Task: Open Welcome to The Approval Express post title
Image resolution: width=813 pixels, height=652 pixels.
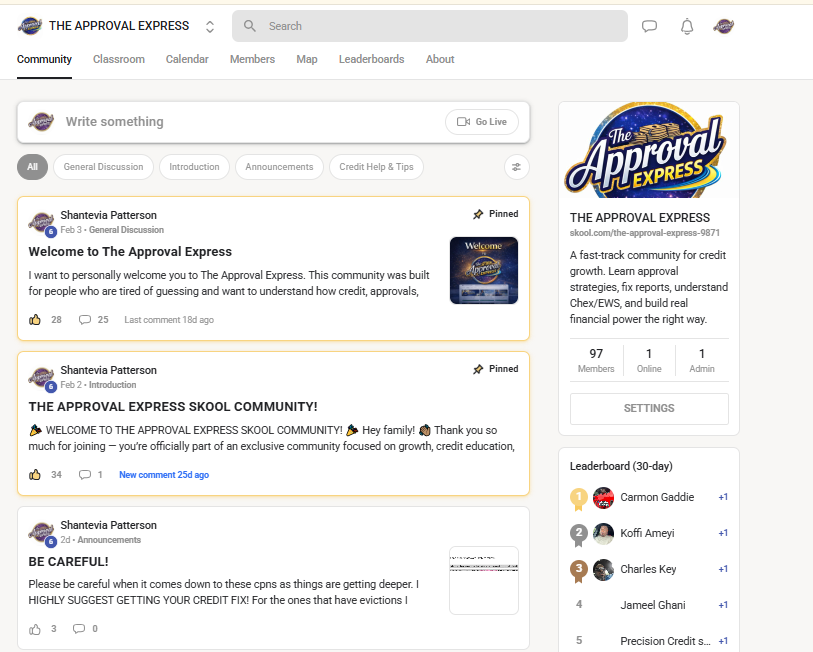Action: click(130, 252)
